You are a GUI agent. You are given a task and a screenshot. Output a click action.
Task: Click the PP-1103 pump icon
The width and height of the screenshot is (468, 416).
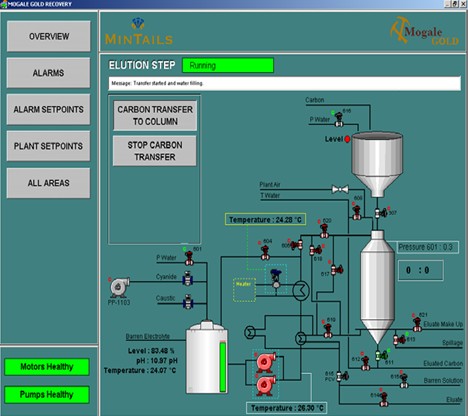[x=120, y=287]
